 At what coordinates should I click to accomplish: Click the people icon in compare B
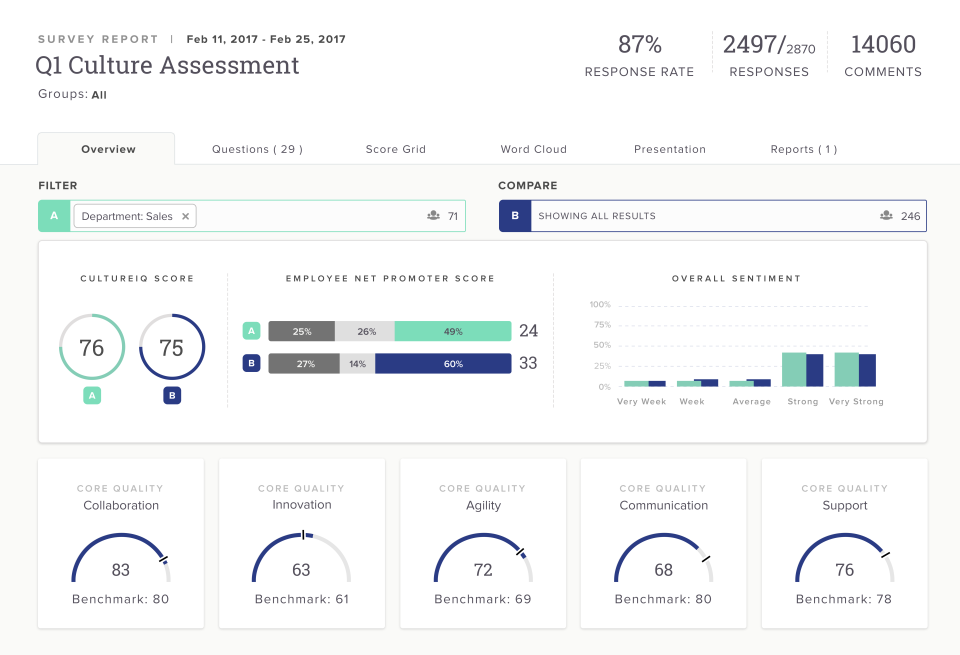[x=886, y=216]
